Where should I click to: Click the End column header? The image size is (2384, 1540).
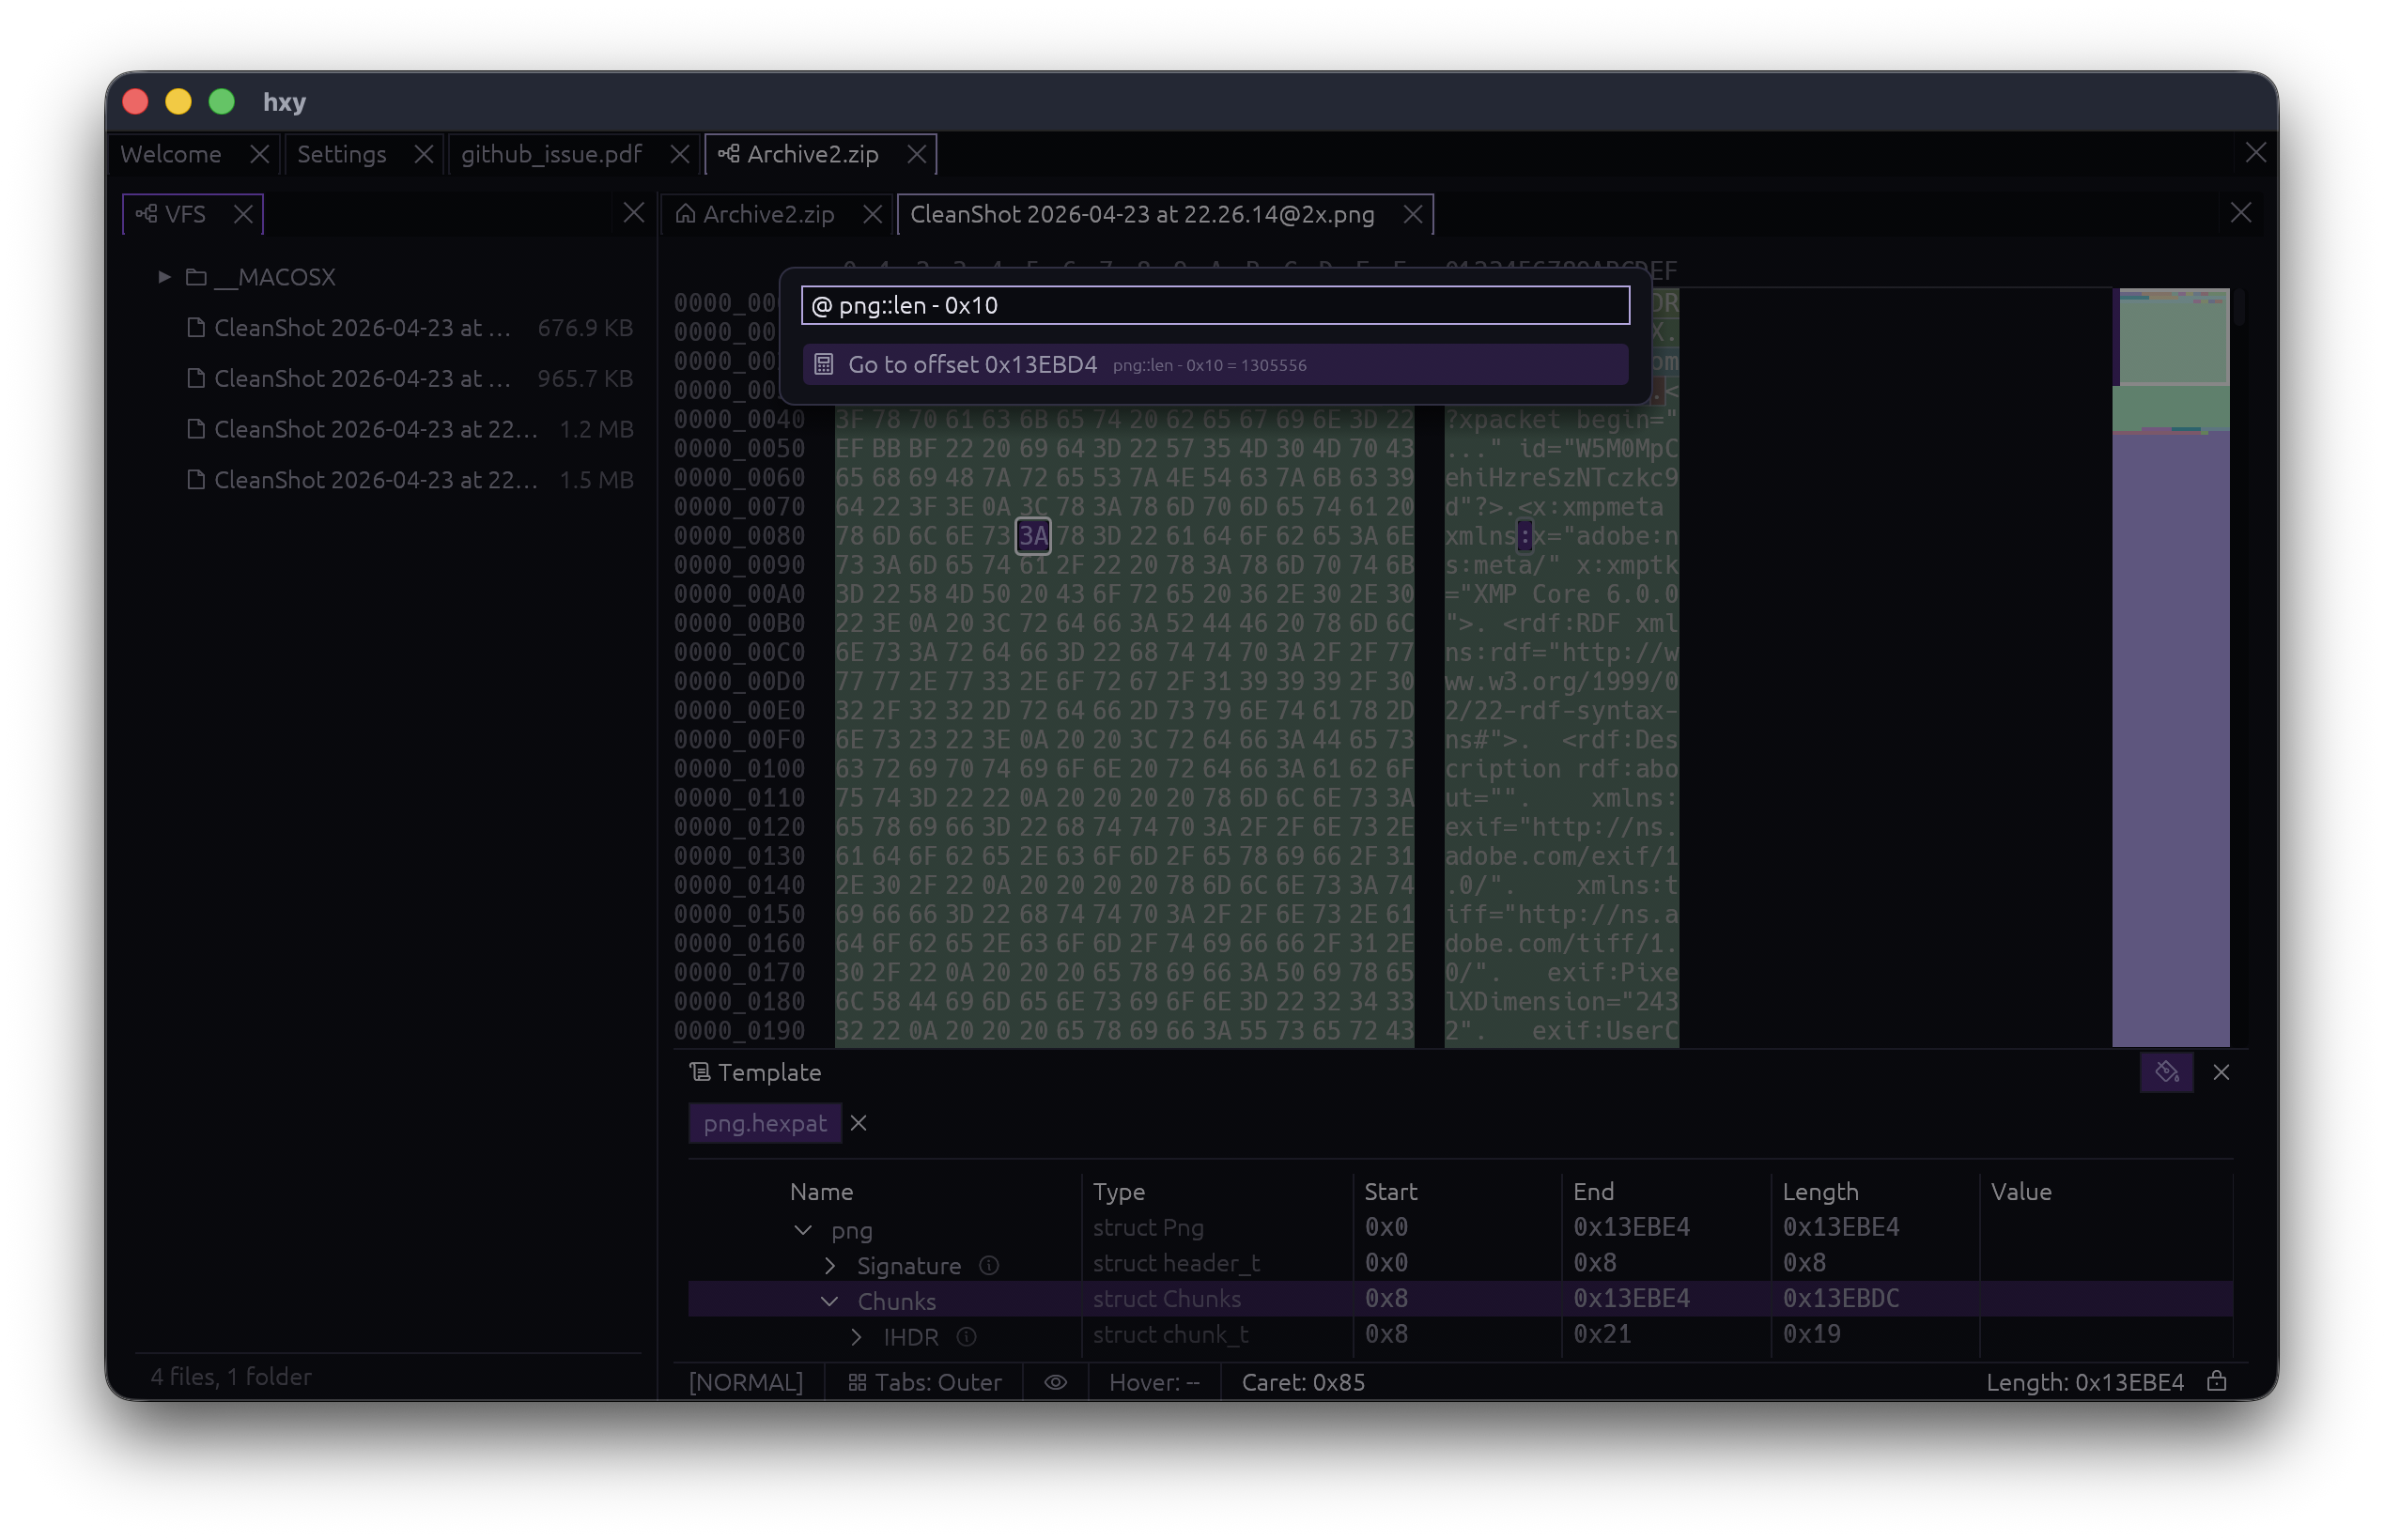tap(1593, 1192)
